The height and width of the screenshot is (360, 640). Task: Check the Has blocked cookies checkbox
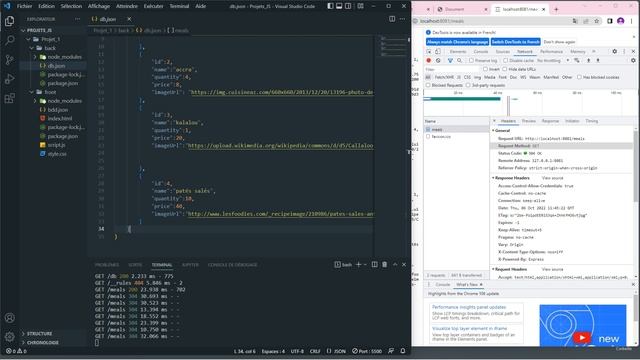coord(579,77)
